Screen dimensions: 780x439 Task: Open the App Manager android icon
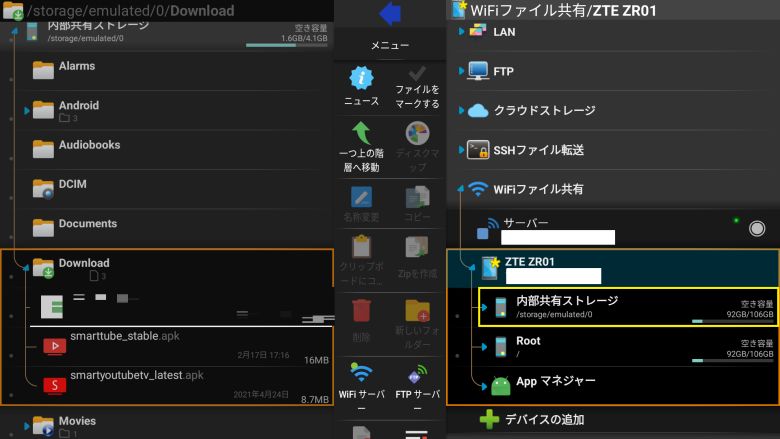(x=500, y=385)
